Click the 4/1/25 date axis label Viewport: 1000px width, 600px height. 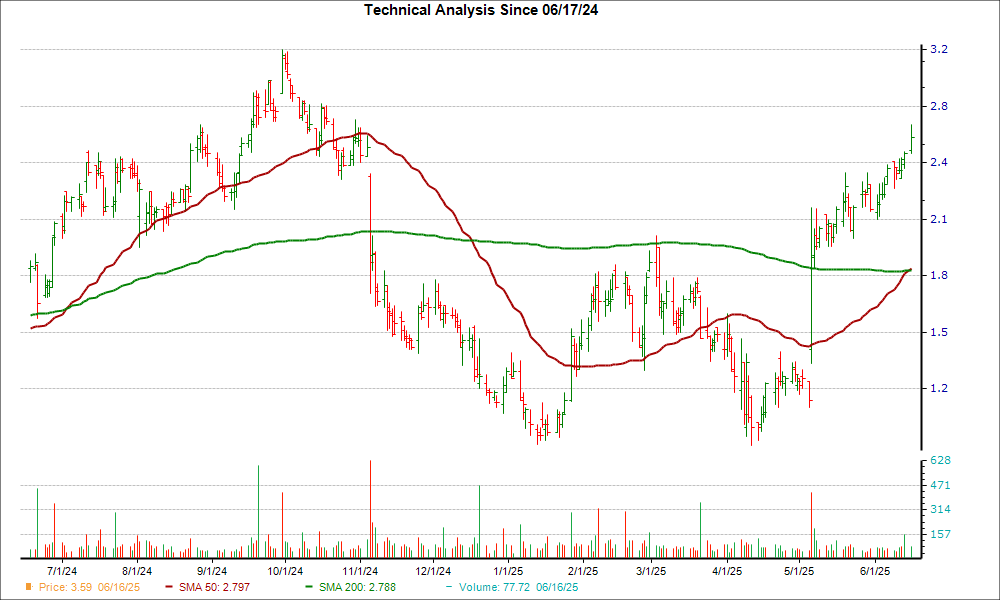click(726, 571)
